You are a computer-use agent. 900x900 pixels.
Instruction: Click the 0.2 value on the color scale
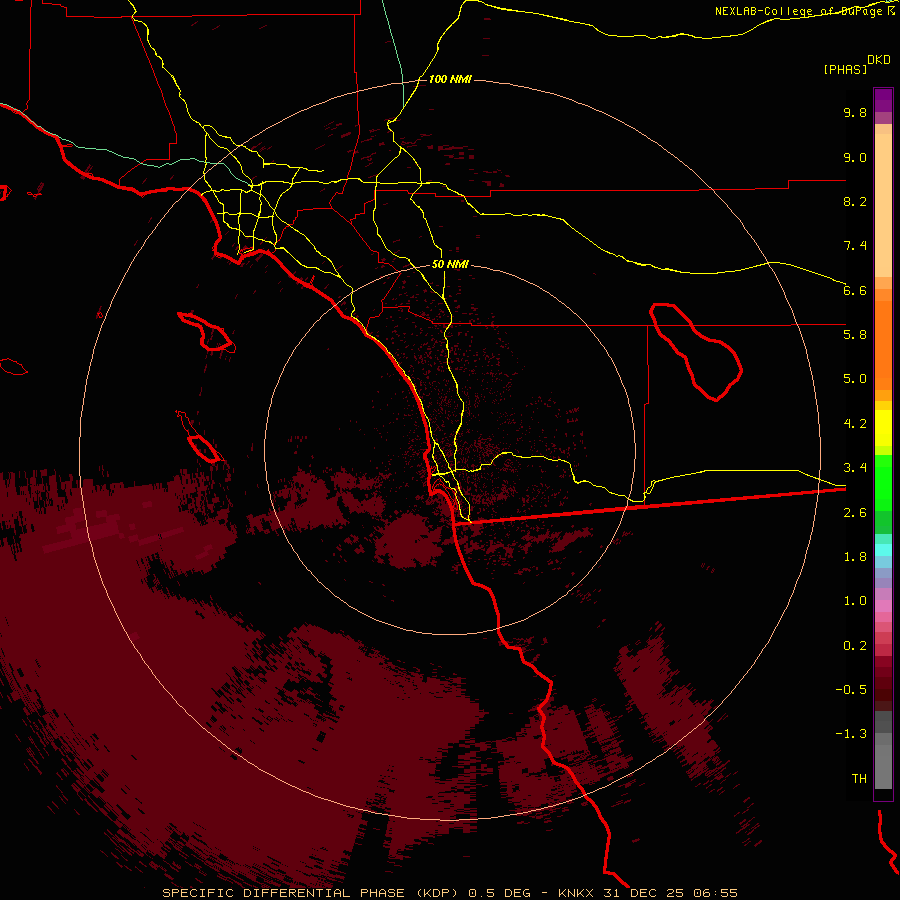pyautogui.click(x=855, y=646)
